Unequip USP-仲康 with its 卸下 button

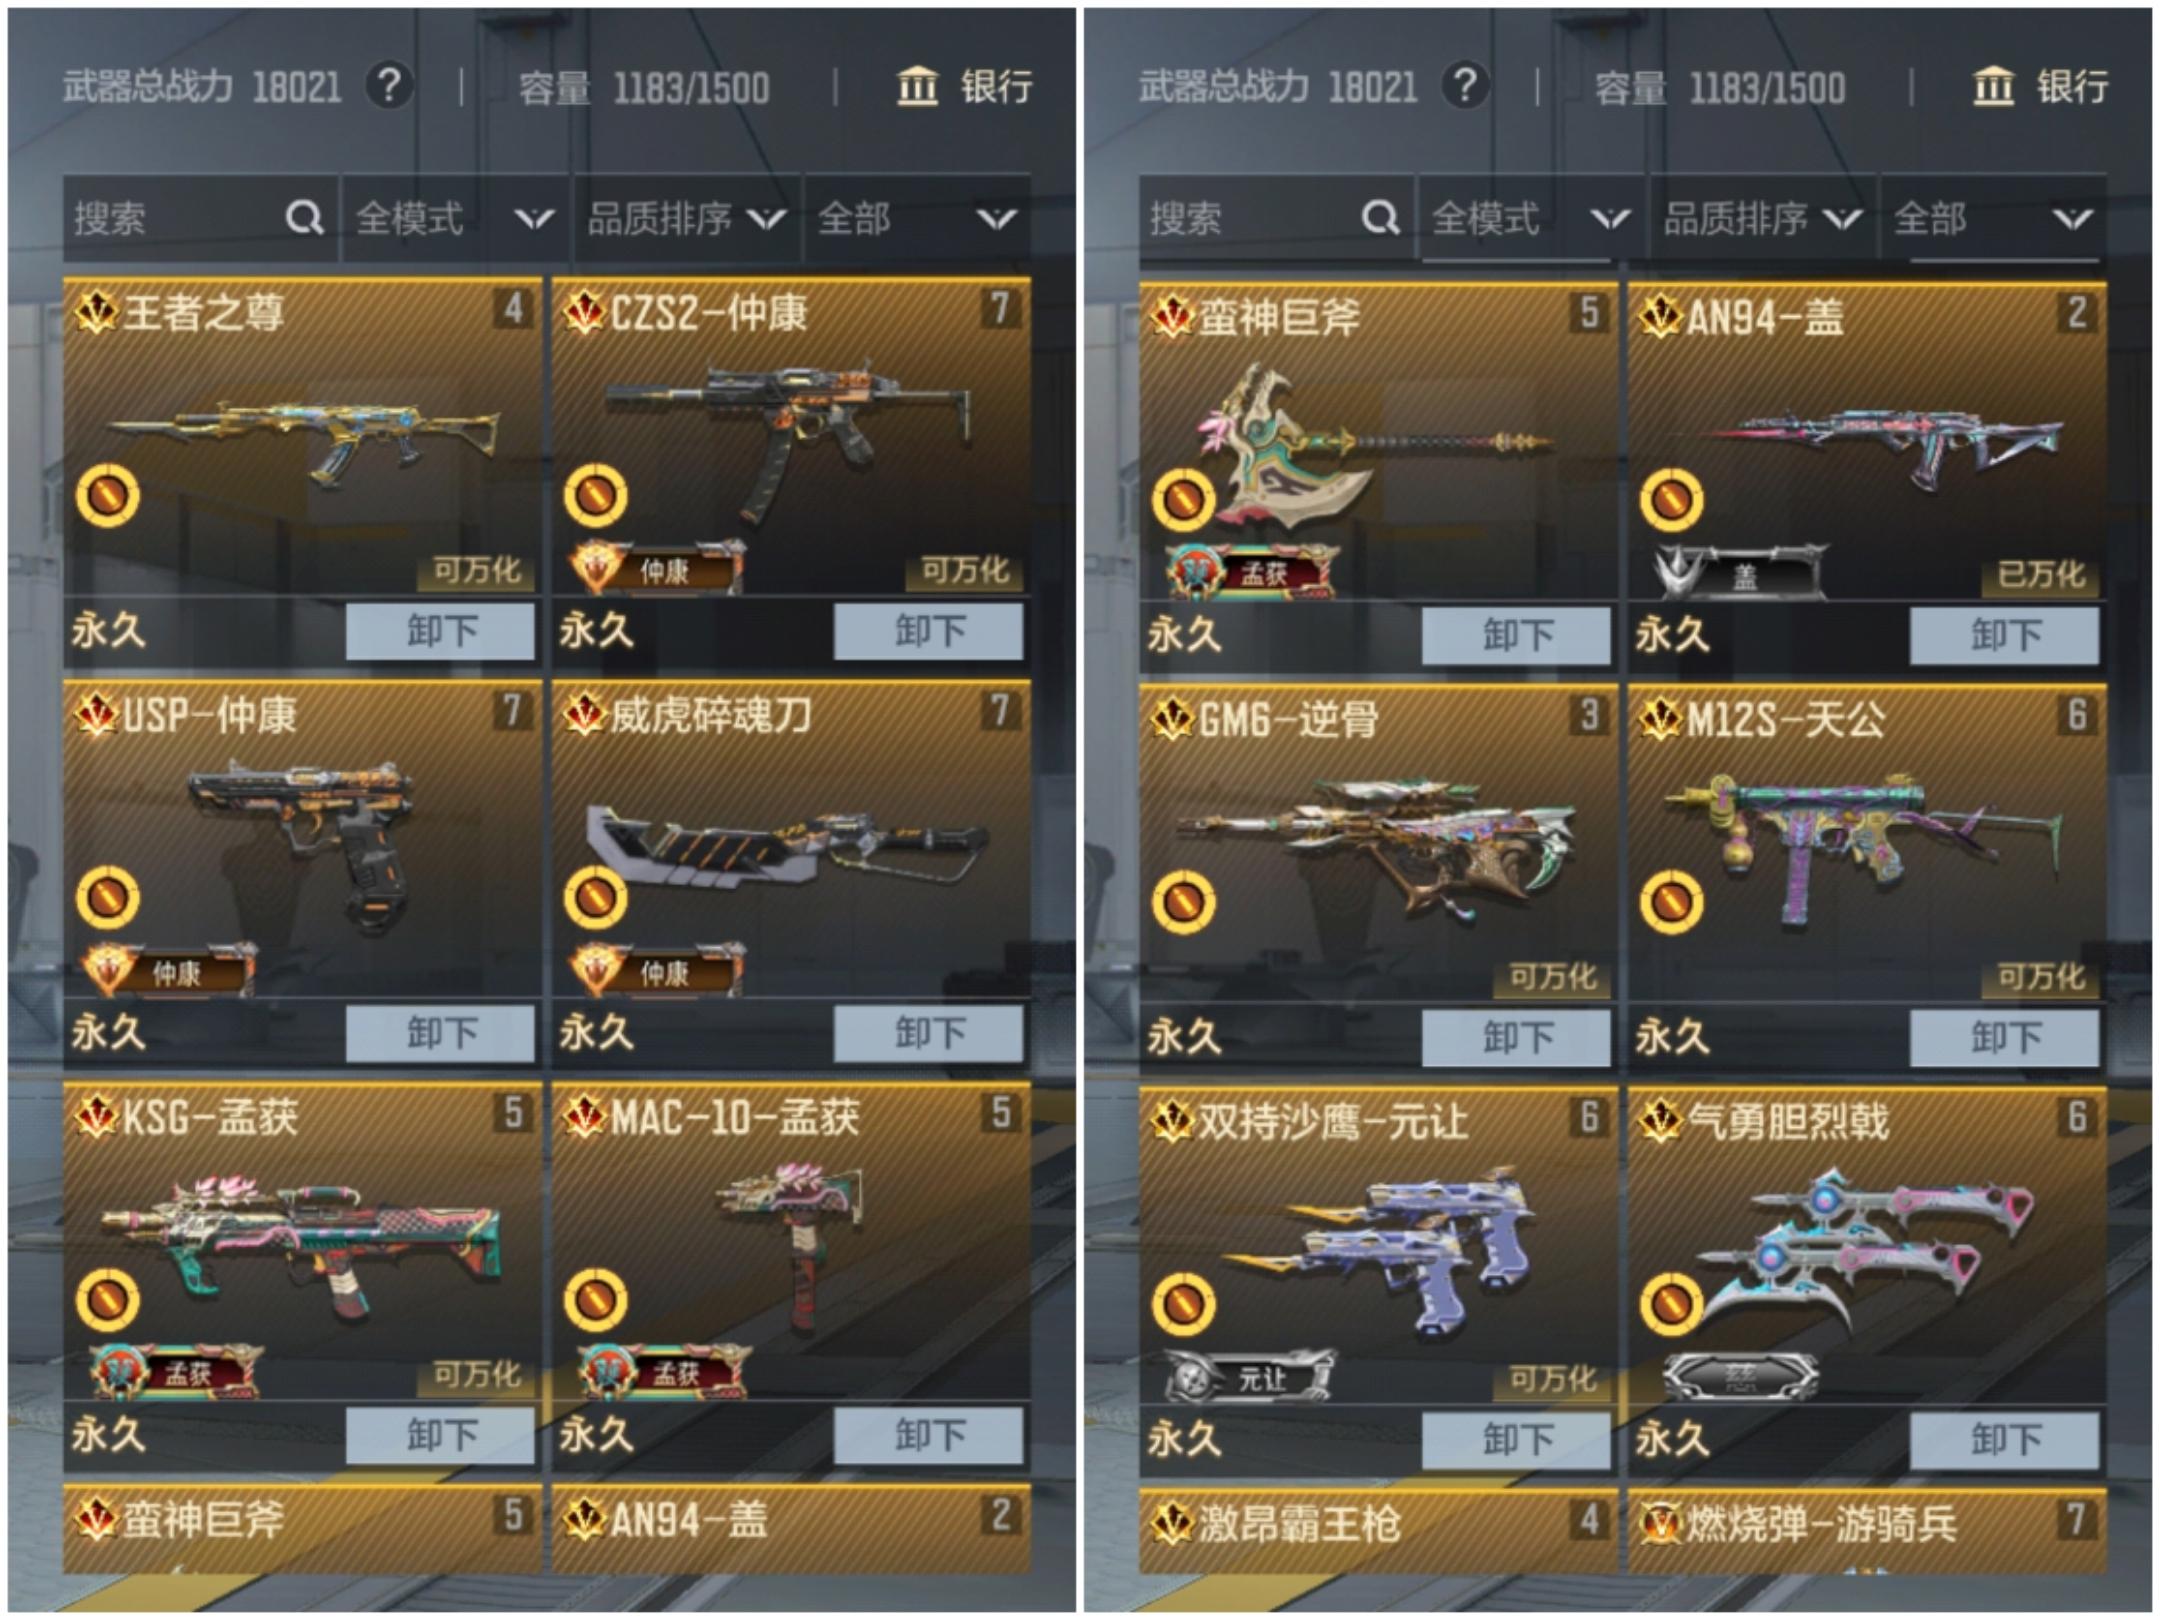tap(440, 1033)
